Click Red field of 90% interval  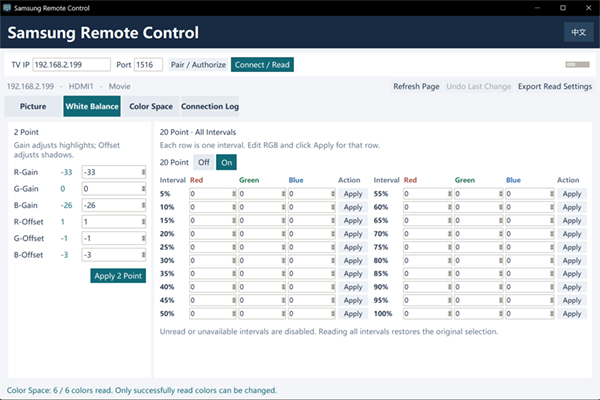(428, 287)
